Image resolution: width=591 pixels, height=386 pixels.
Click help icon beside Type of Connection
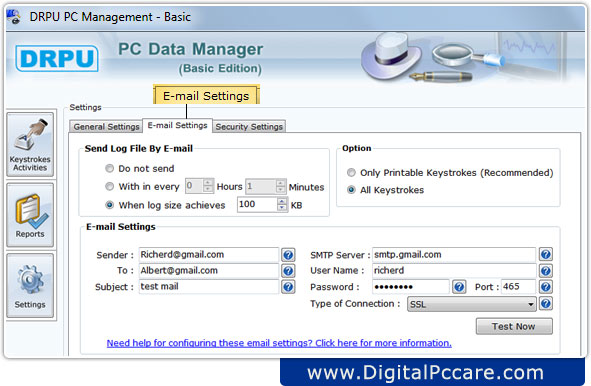(x=546, y=304)
